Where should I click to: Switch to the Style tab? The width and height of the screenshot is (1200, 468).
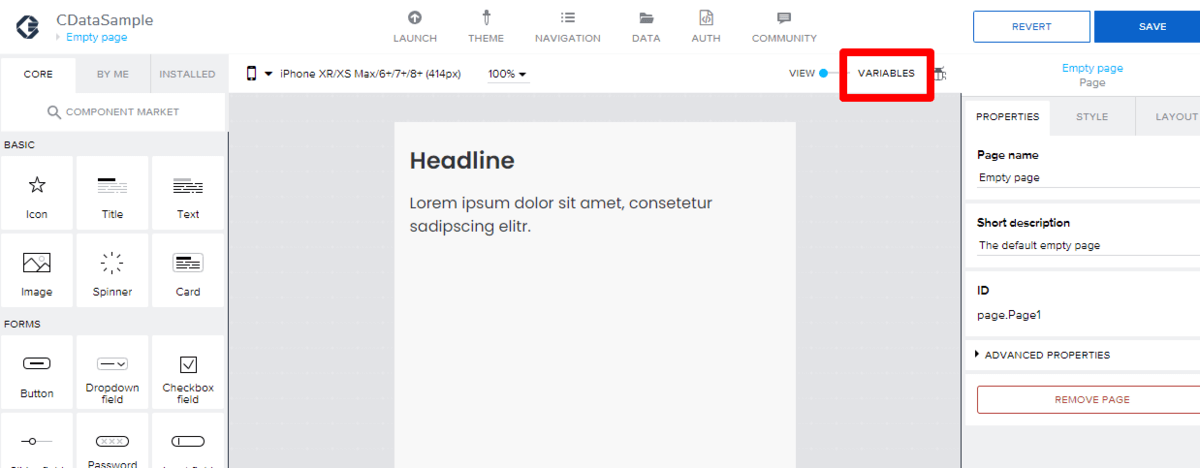[x=1092, y=117]
